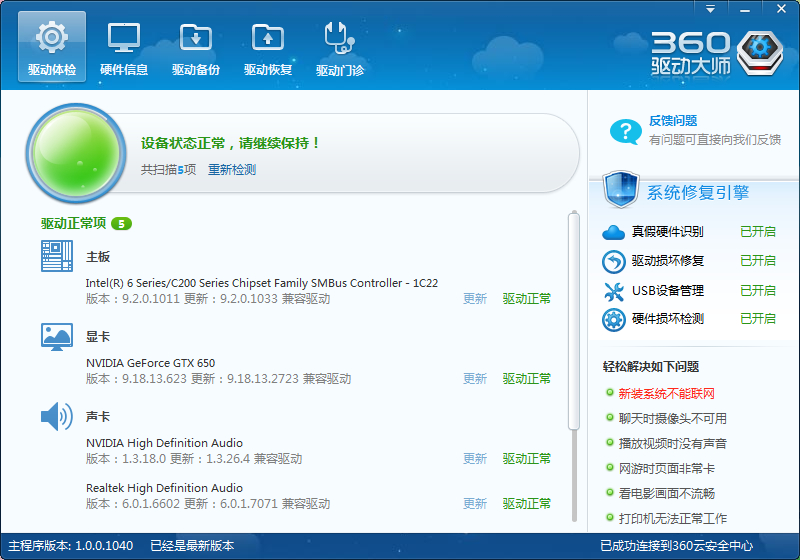Click the green status orb

click(x=77, y=152)
